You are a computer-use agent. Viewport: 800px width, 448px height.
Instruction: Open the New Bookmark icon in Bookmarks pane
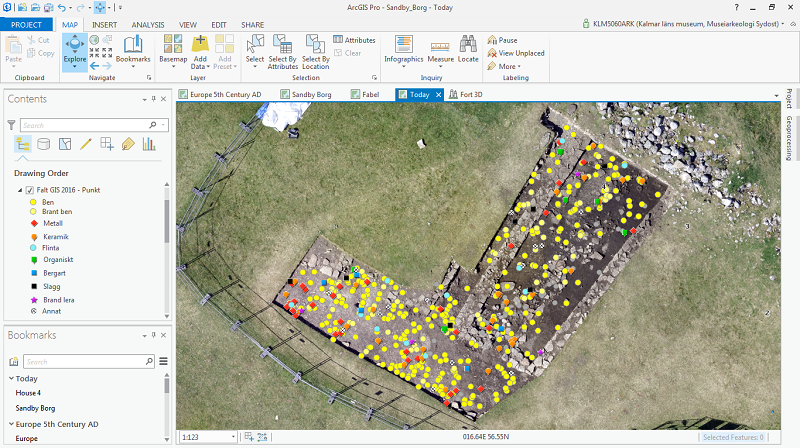pos(14,362)
